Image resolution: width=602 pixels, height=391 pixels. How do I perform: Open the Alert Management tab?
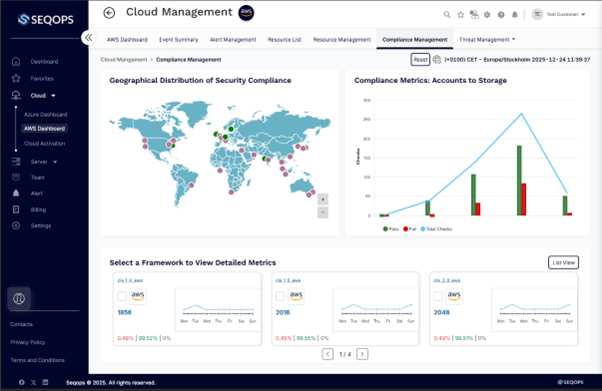tap(233, 40)
